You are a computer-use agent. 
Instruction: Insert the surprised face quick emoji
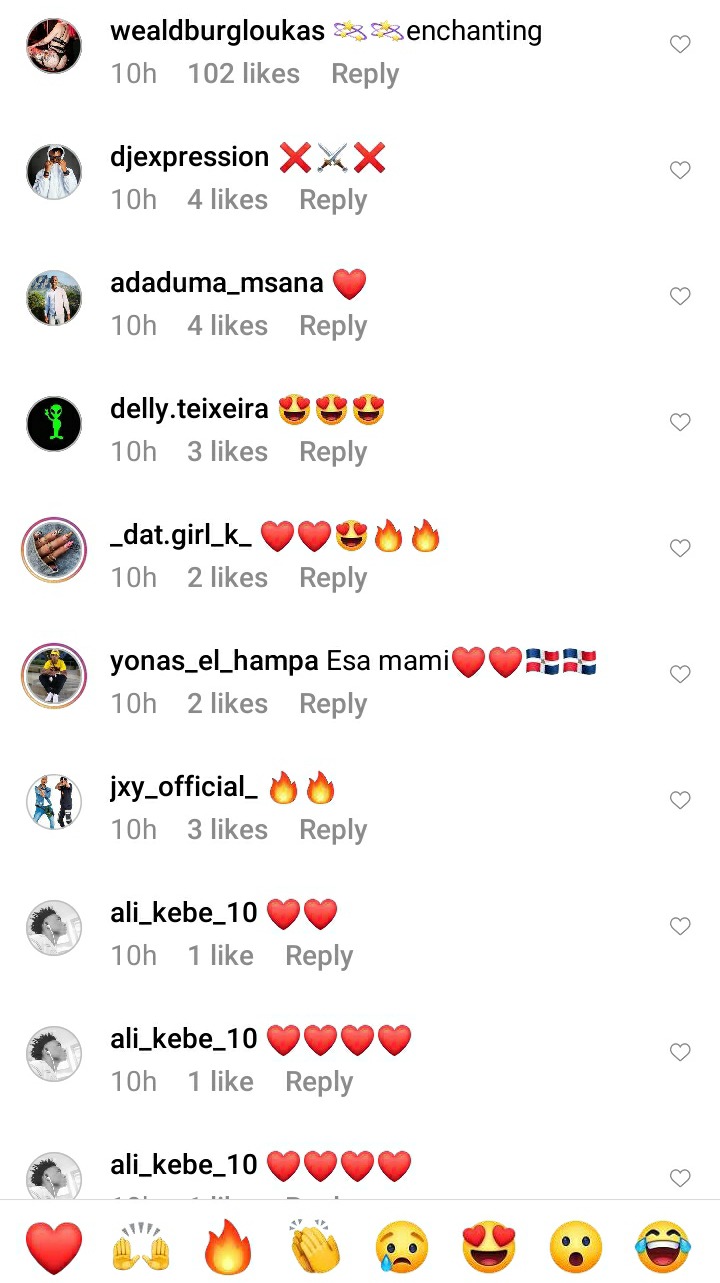click(576, 1248)
